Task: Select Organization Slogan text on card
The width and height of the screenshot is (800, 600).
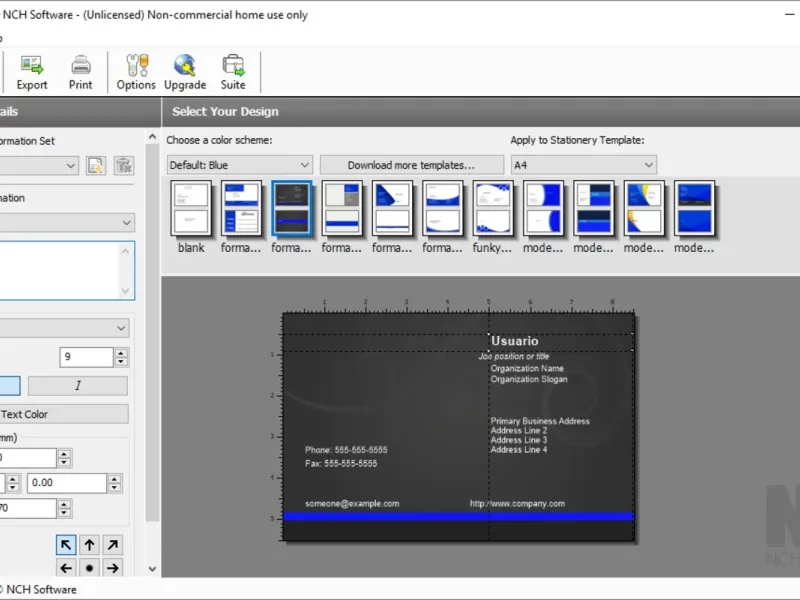Action: click(529, 379)
